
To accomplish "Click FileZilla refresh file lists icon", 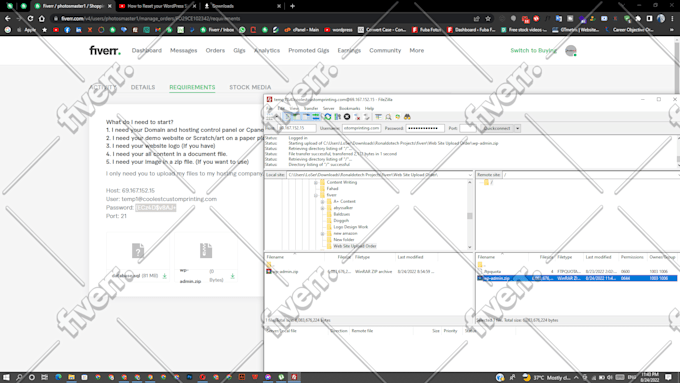I will (x=328, y=117).
